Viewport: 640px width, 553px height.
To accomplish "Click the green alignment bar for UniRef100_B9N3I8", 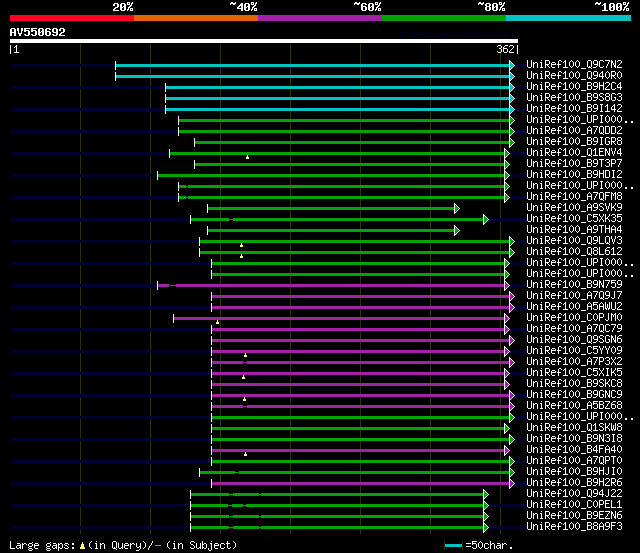I will [360, 440].
